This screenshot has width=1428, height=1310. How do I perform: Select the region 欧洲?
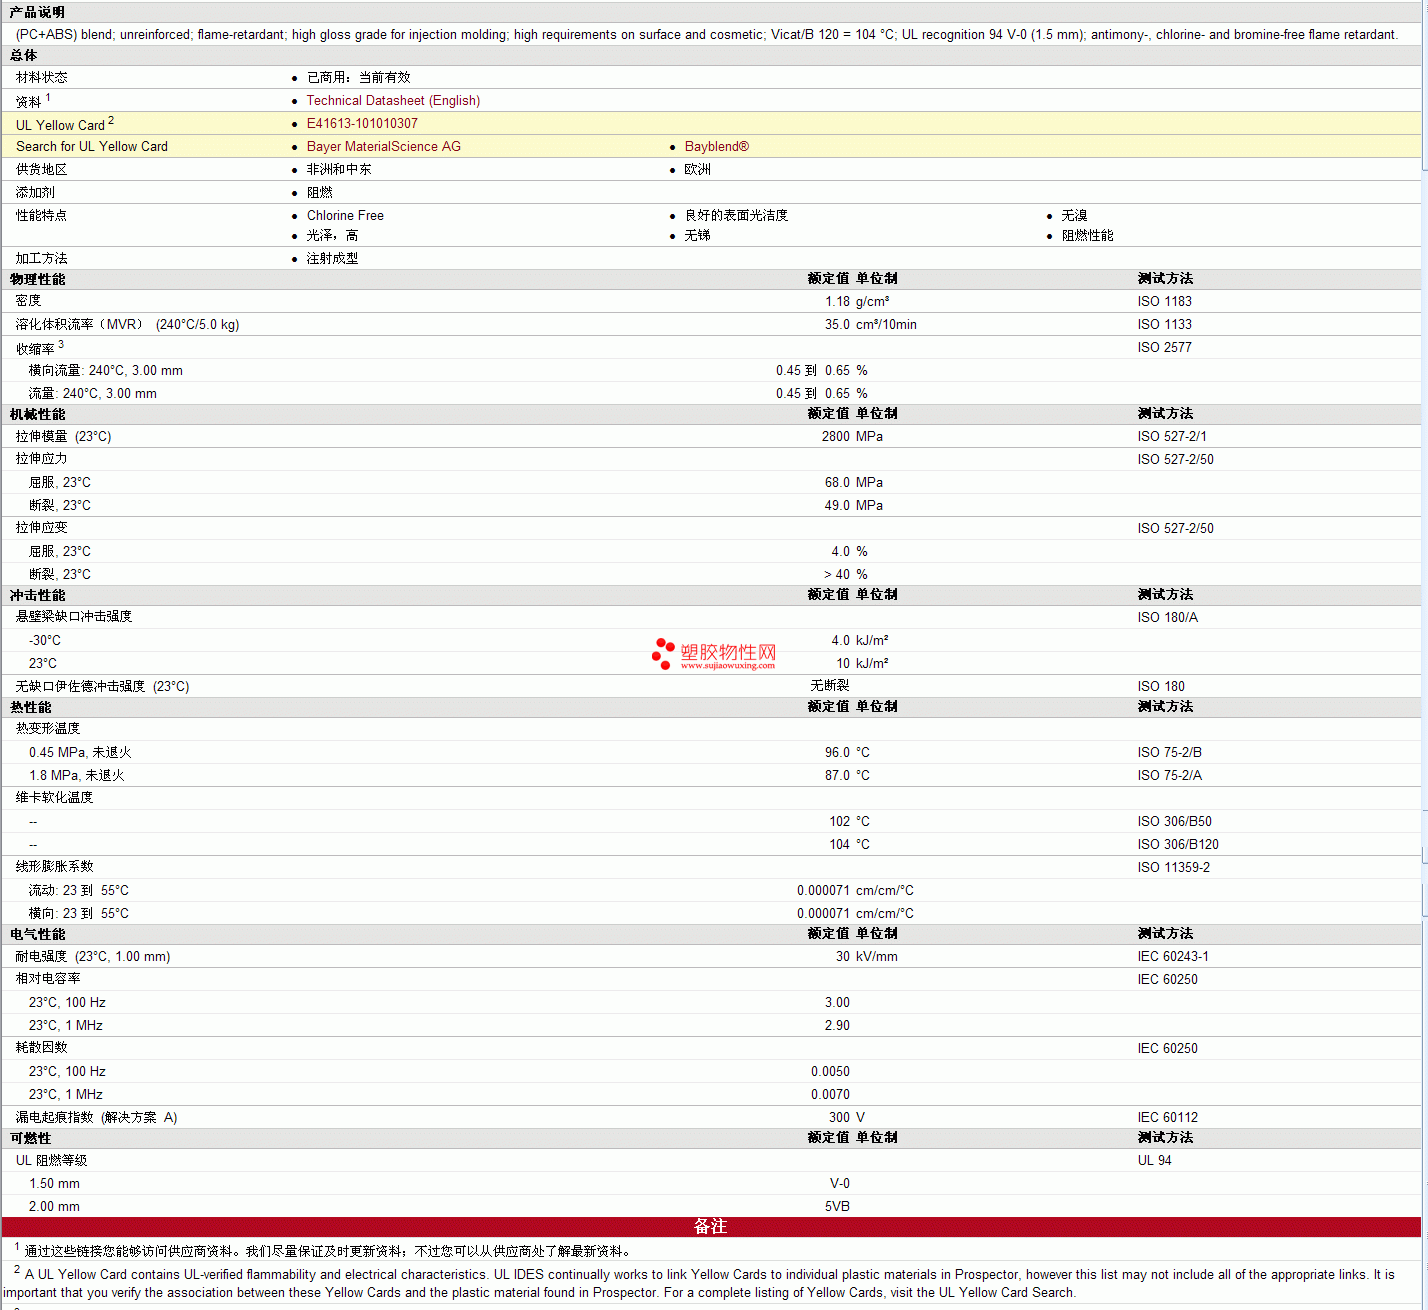coord(698,170)
